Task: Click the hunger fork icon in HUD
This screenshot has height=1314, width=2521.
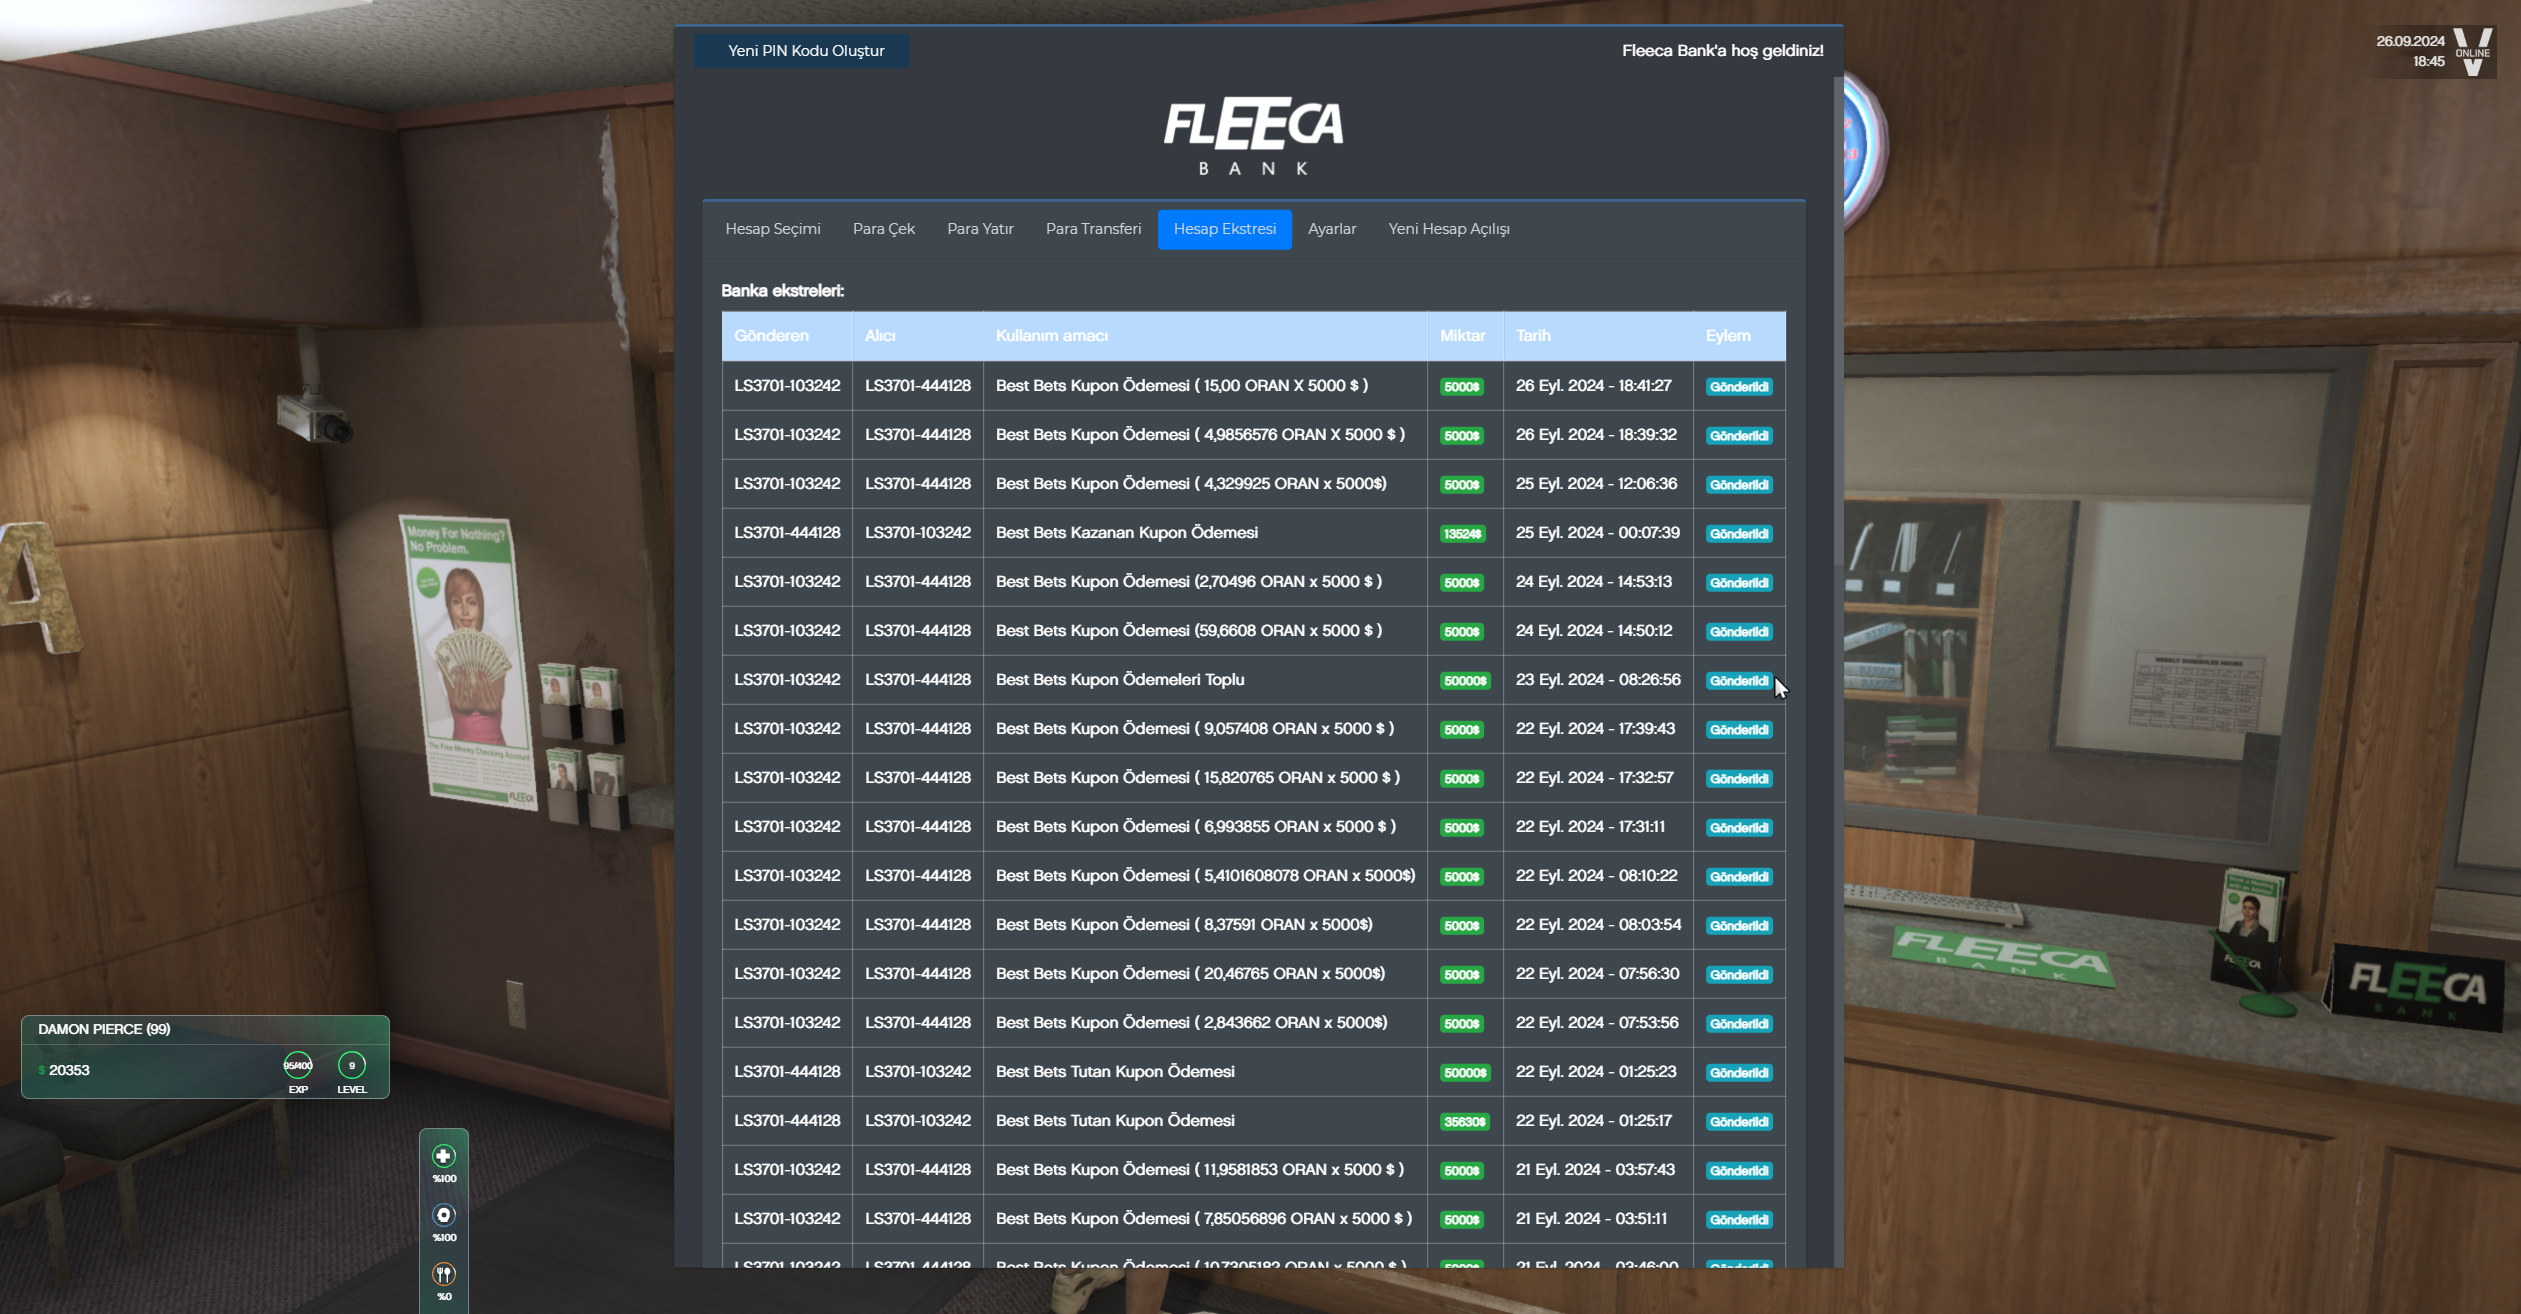Action: coord(443,1274)
